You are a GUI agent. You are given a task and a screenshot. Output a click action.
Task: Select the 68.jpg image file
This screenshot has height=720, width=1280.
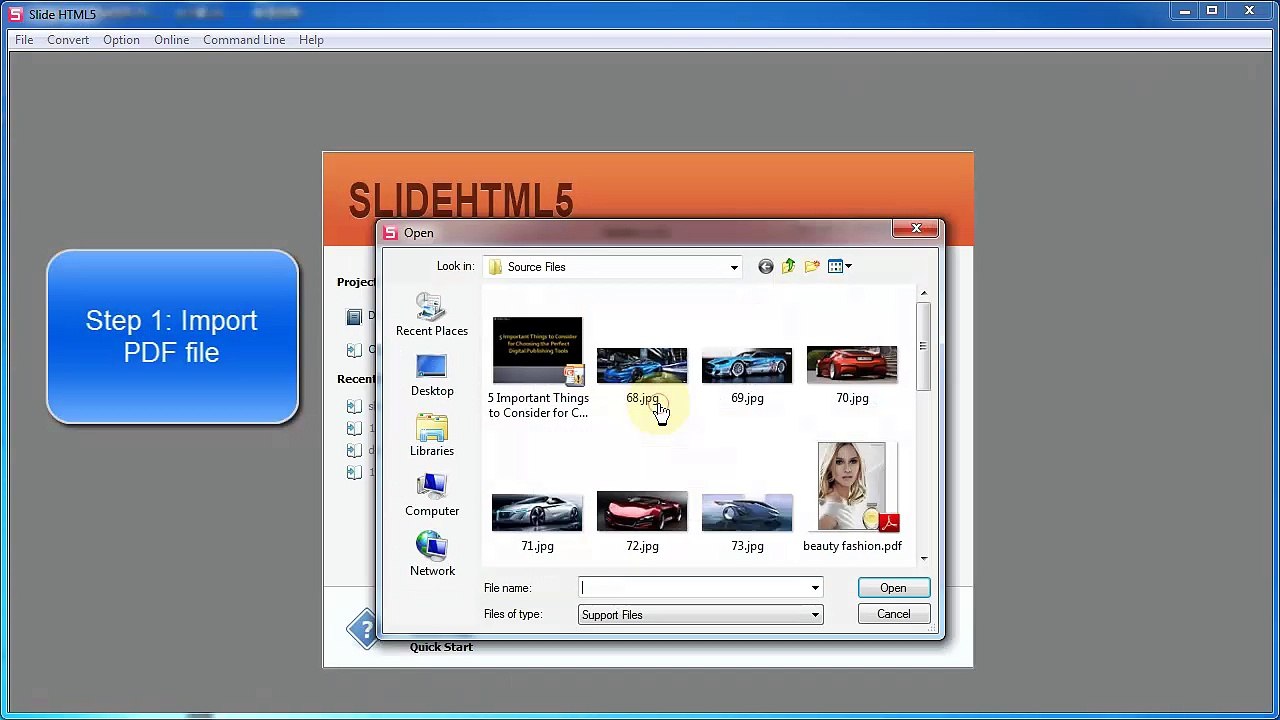click(x=642, y=375)
